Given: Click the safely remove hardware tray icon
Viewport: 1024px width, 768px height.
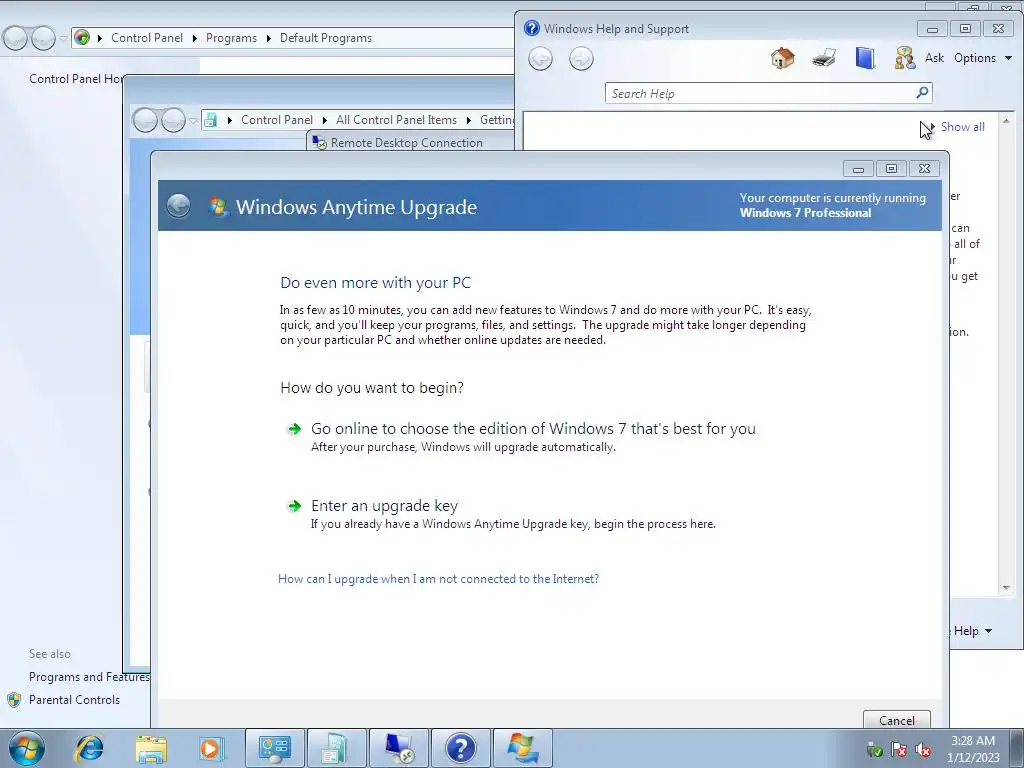Looking at the screenshot, I should (x=874, y=749).
